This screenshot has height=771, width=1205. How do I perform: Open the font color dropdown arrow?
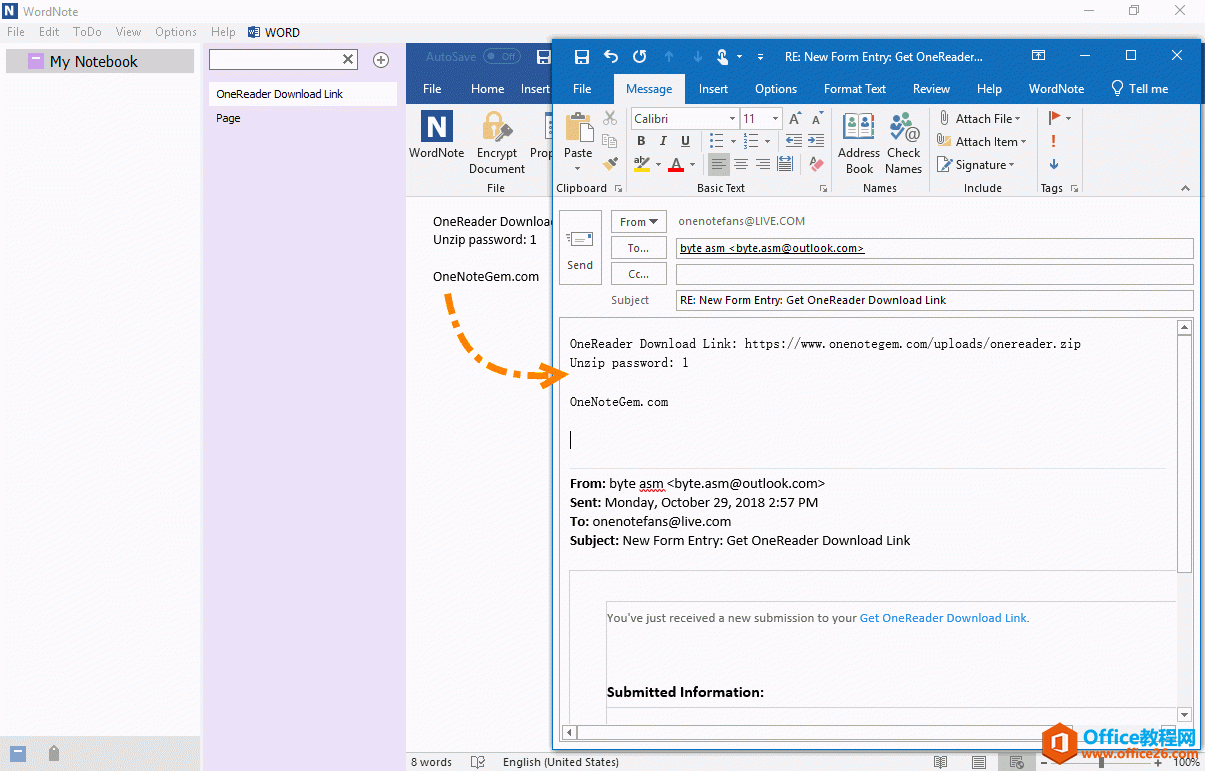(x=693, y=164)
